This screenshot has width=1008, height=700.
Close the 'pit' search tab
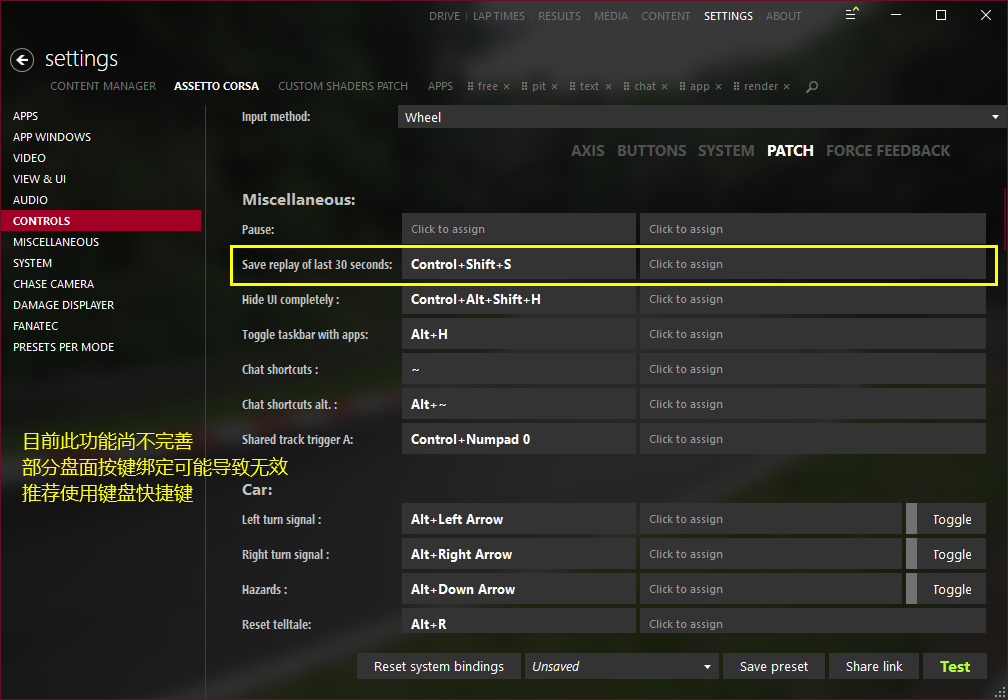point(555,86)
